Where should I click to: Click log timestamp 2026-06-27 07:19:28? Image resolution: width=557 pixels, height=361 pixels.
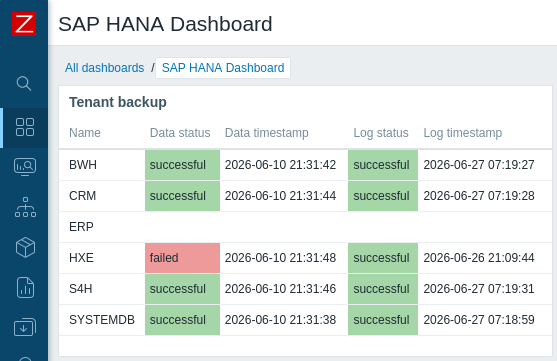(479, 196)
